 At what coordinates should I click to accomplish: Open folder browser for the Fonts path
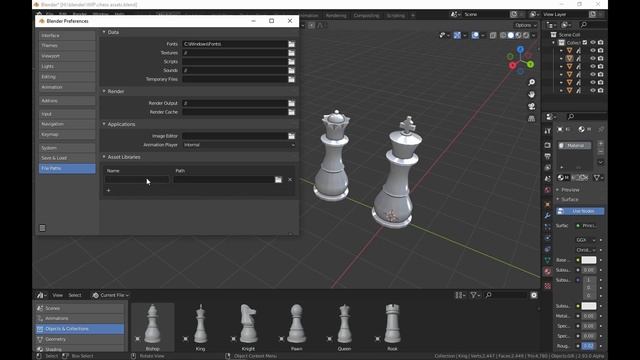pos(291,44)
